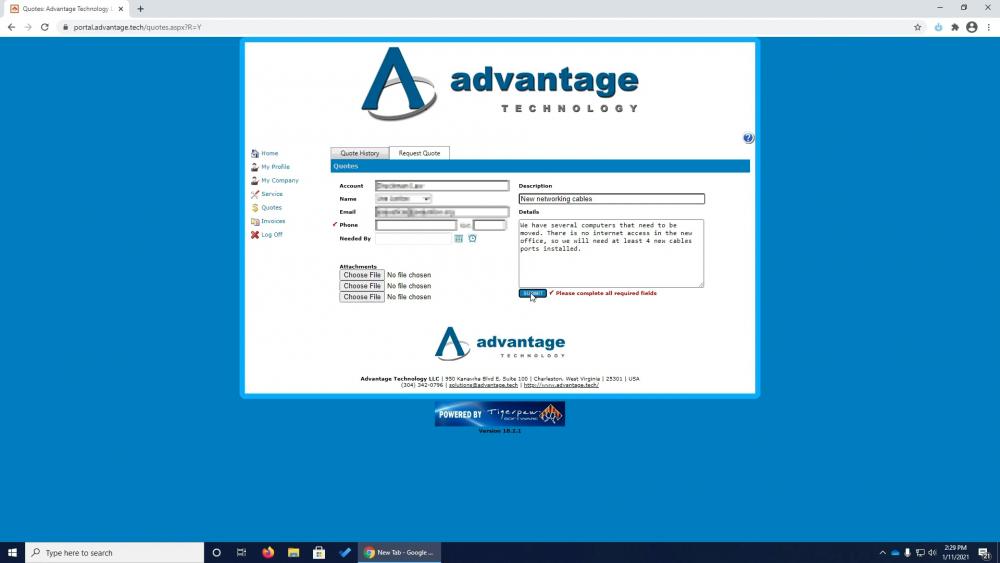Viewport: 1000px width, 563px height.
Task: Go to the Service page
Action: (272, 194)
